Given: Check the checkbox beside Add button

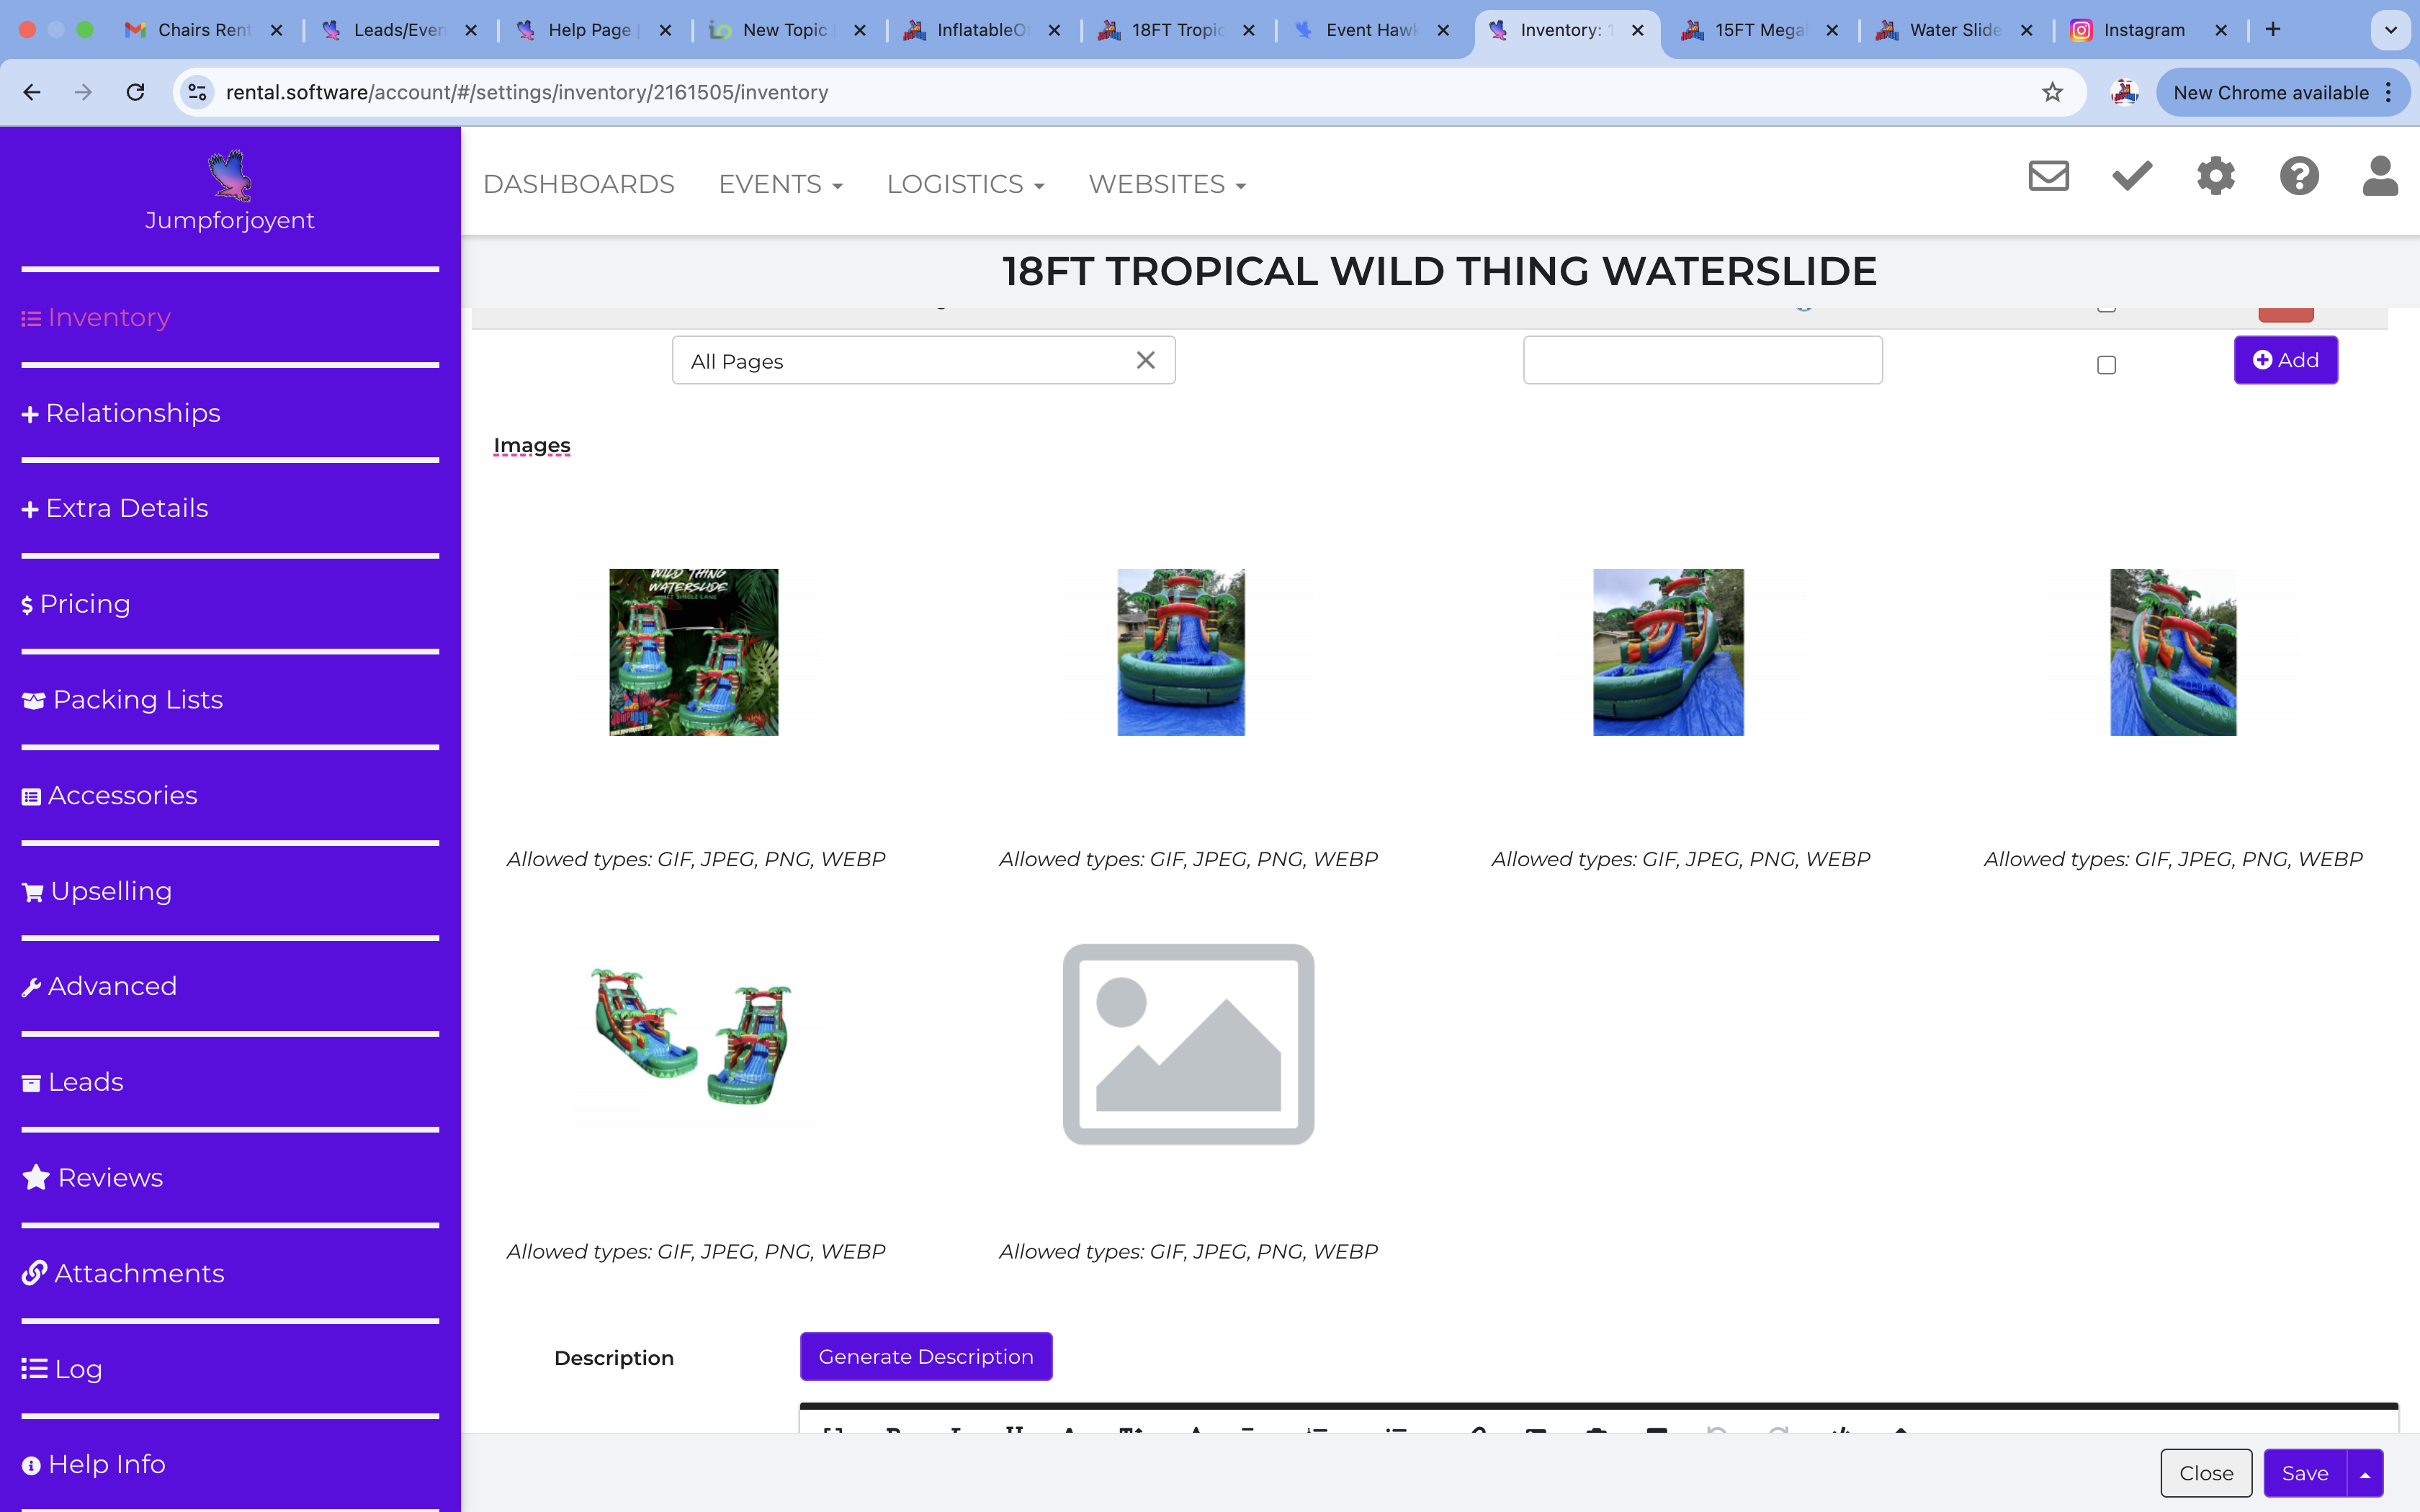Looking at the screenshot, I should [x=2106, y=365].
